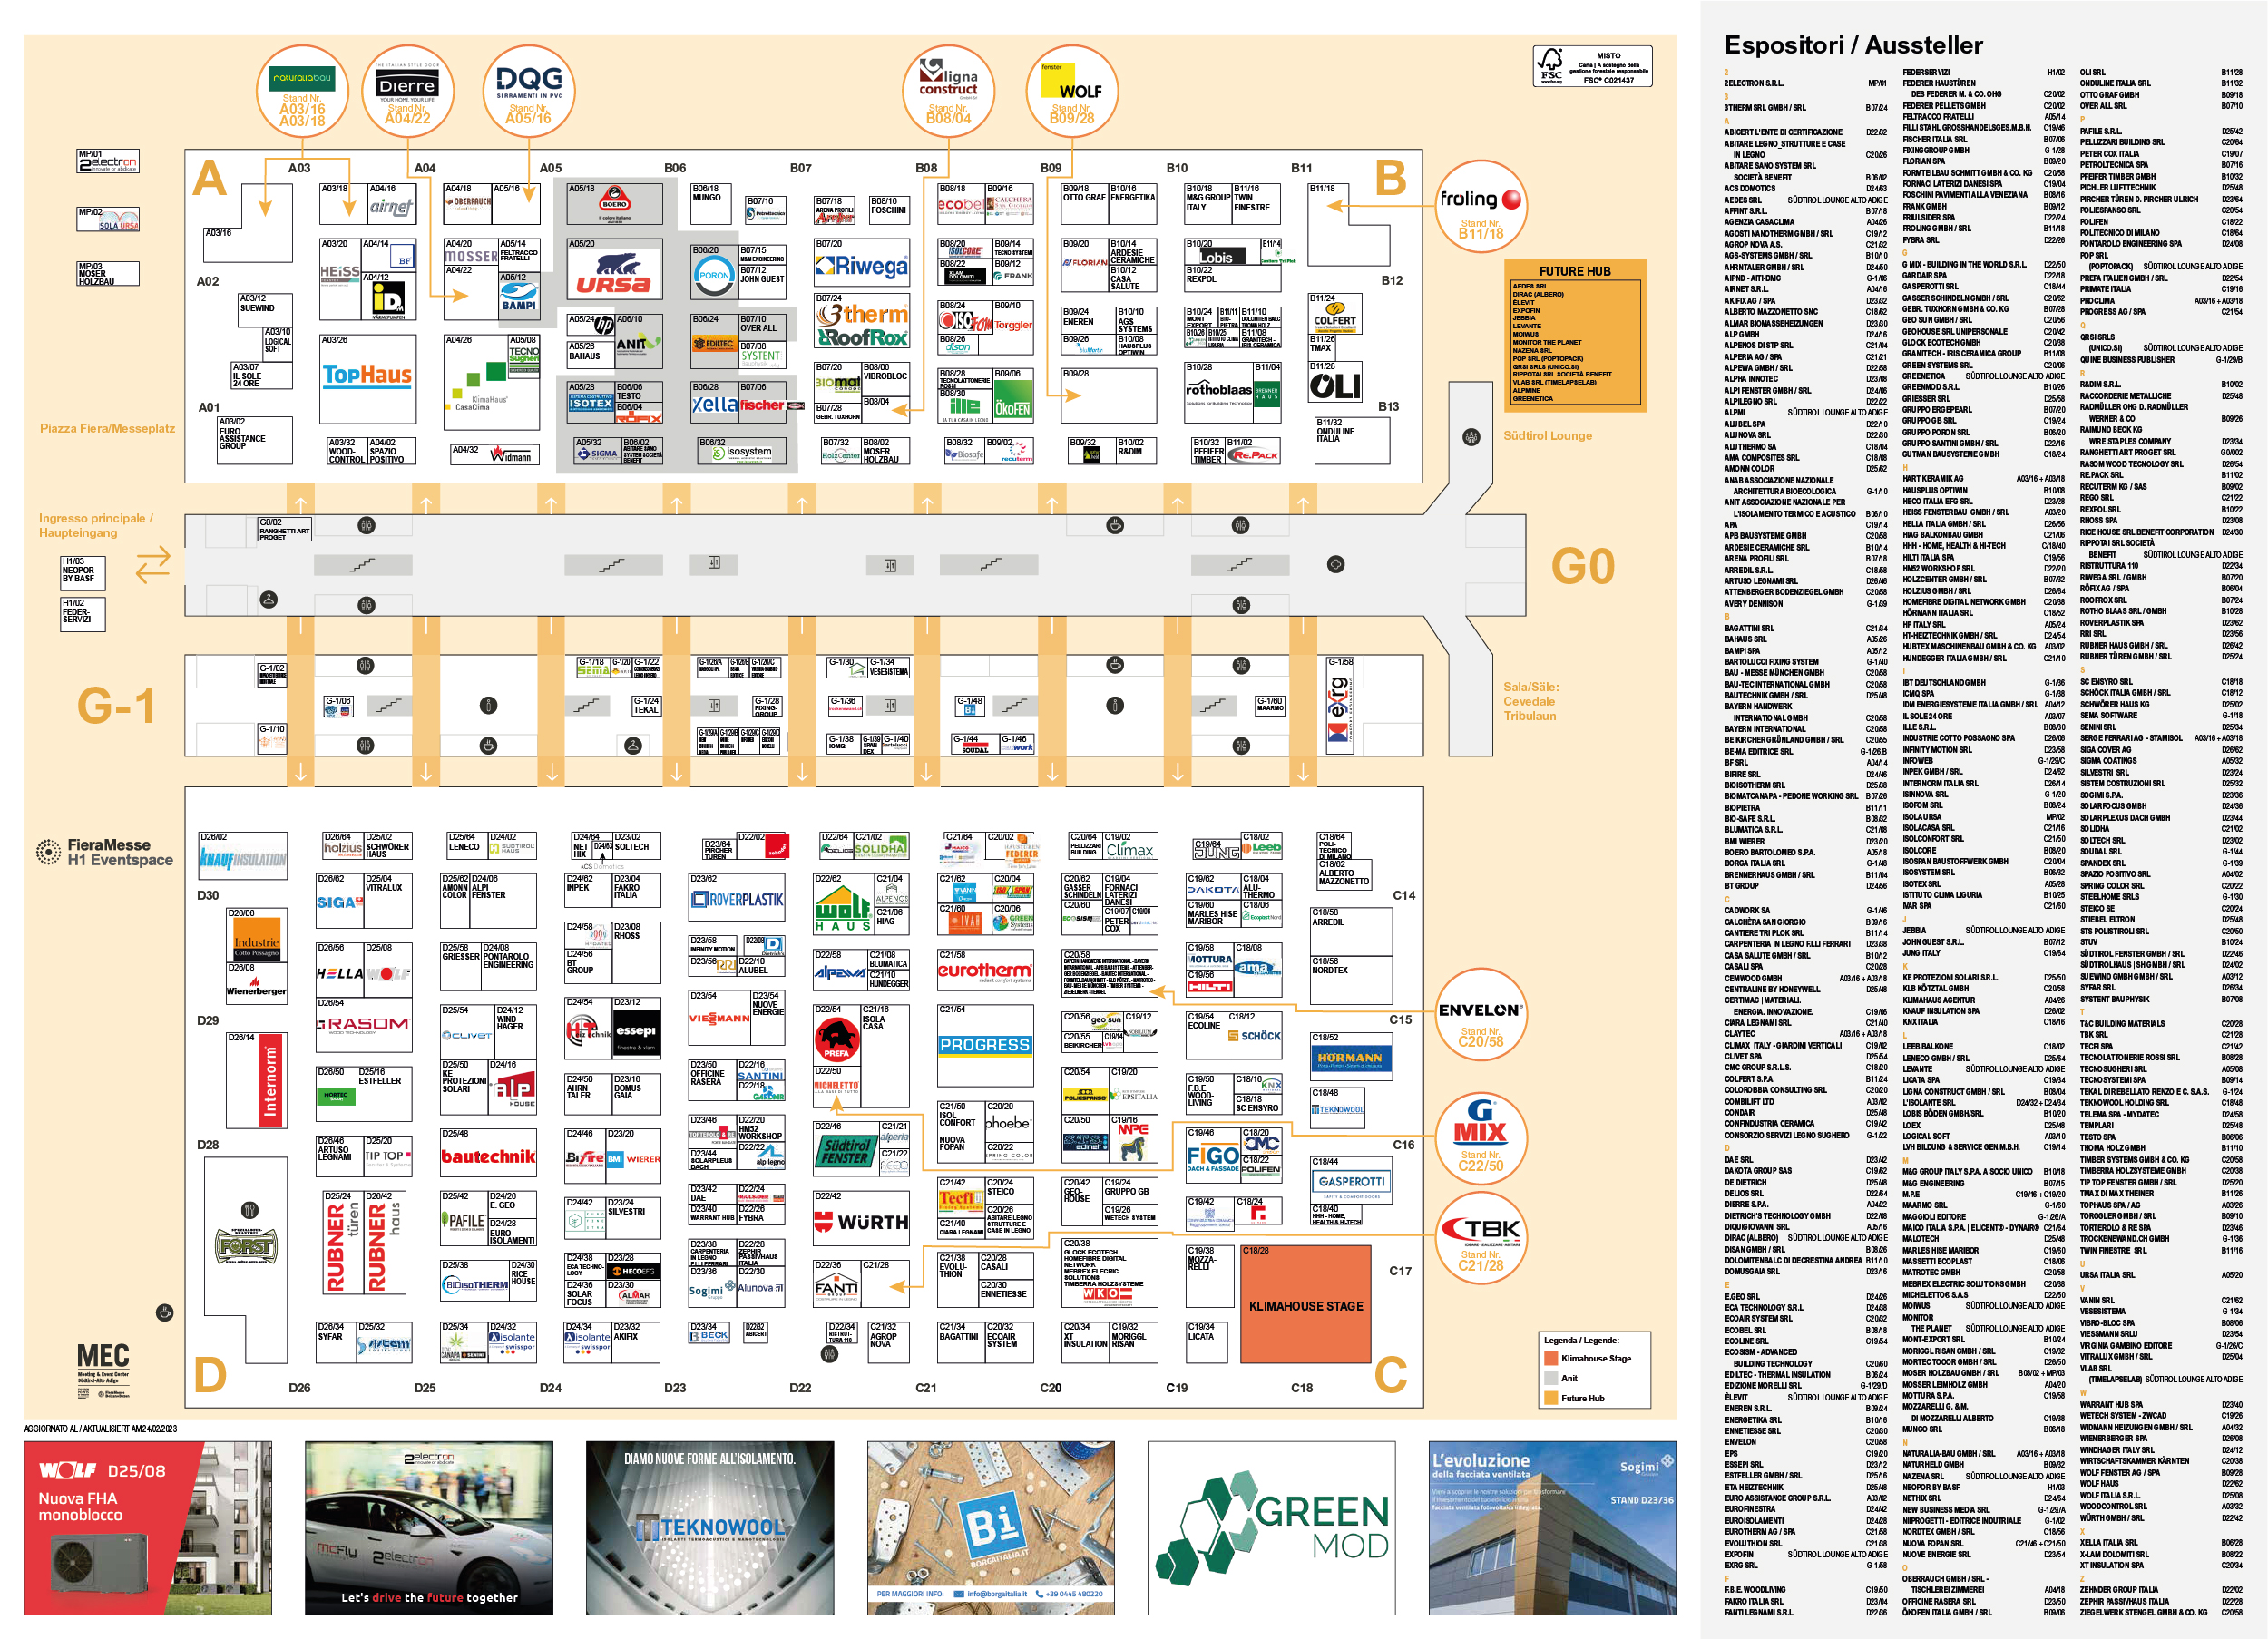Select the HÖRMANN booth C18/52

click(x=1350, y=1056)
